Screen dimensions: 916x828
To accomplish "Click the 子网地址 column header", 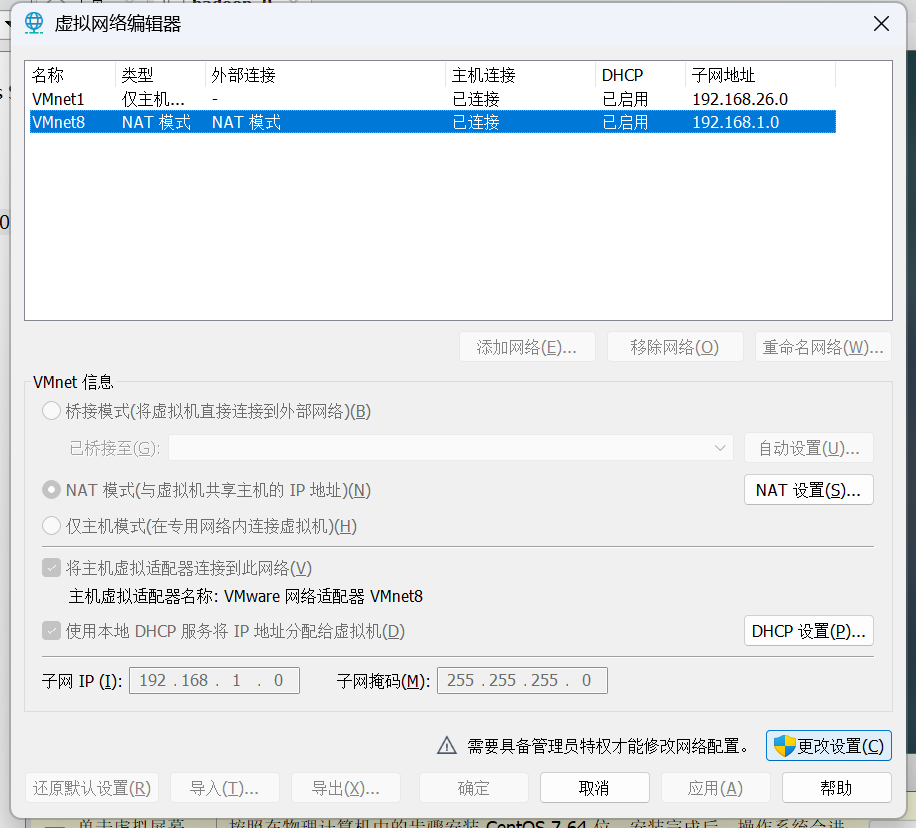I will point(760,75).
